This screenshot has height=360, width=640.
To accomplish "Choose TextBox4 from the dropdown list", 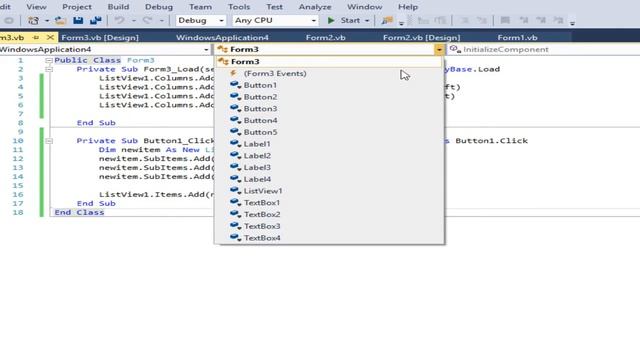I will pos(329,238).
